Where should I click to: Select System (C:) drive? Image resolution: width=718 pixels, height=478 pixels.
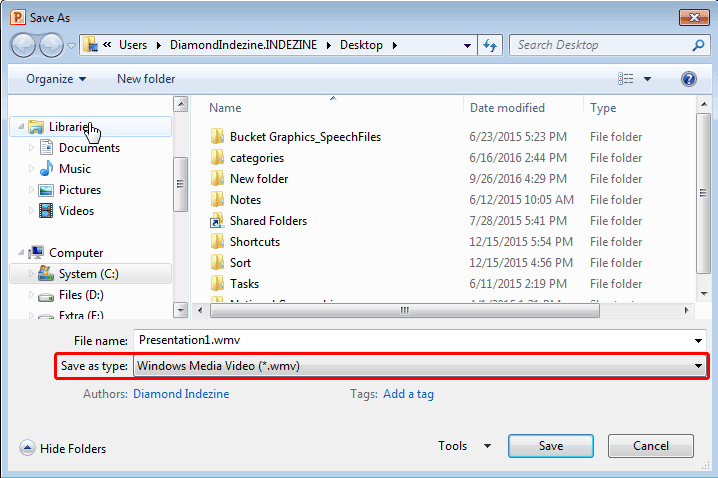point(91,274)
